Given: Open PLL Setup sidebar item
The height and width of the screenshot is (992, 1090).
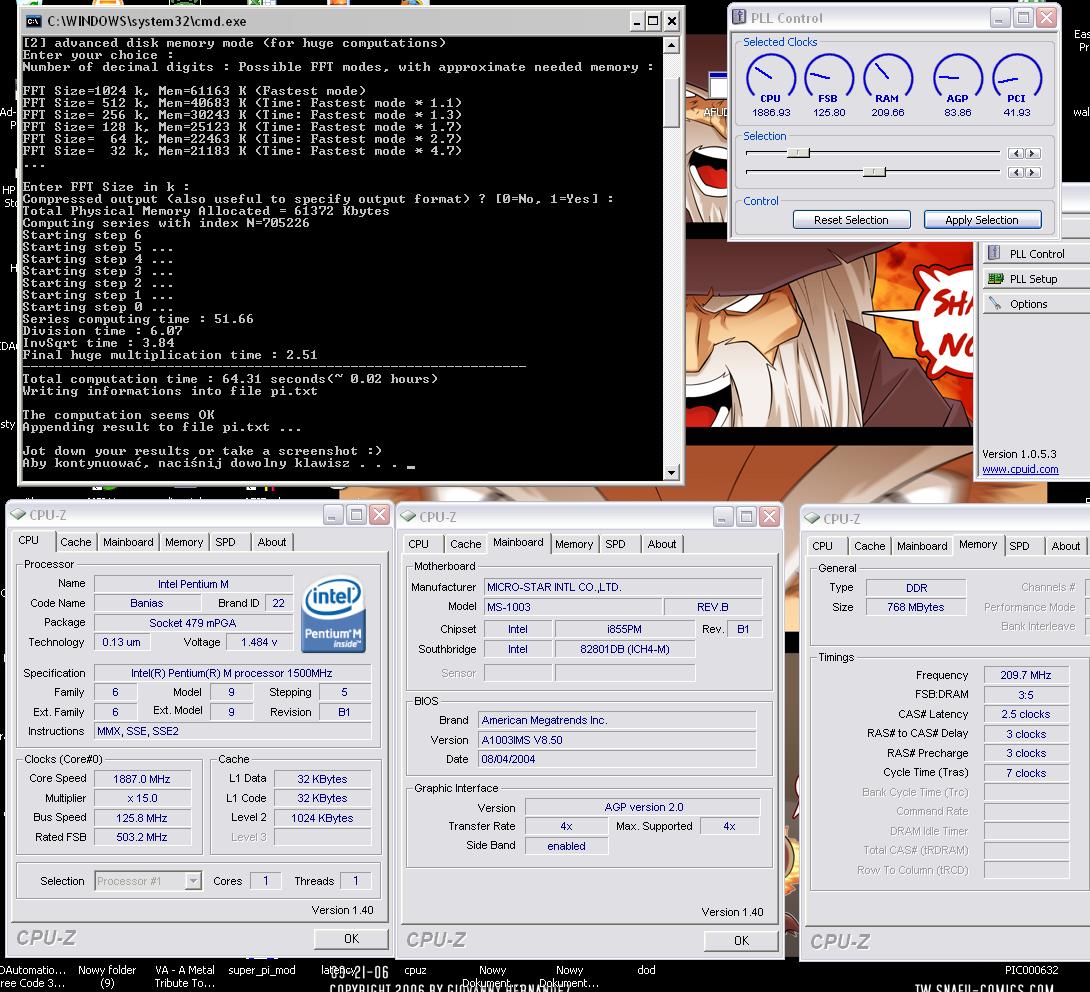Looking at the screenshot, I should tap(1035, 279).
